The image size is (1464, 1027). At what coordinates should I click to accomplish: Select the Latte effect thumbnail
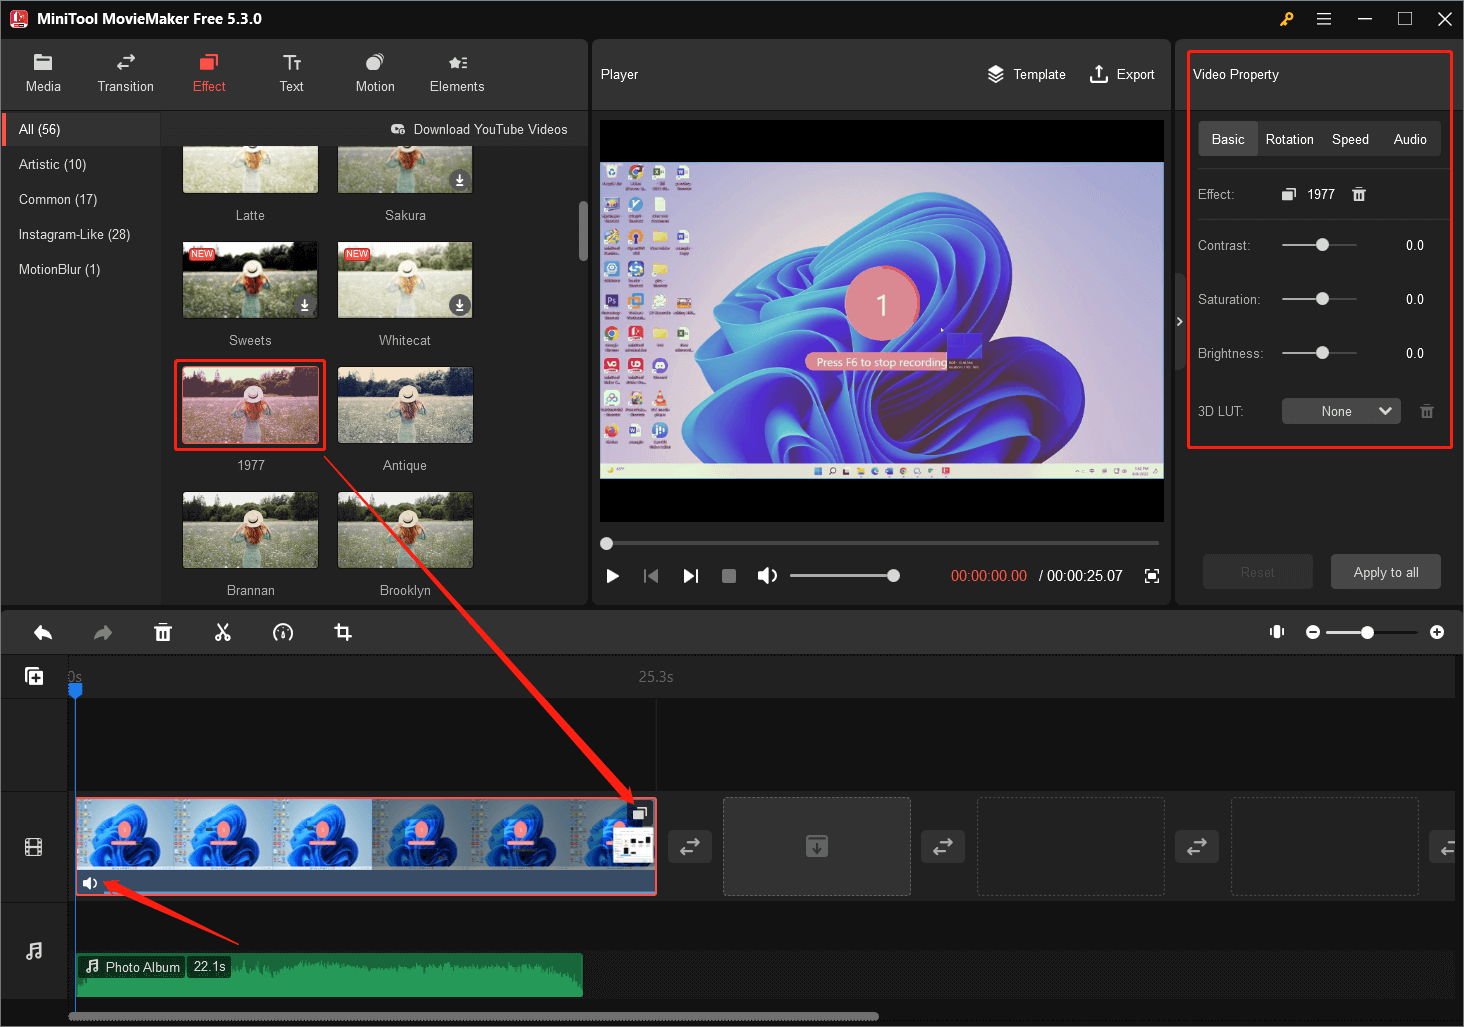tap(250, 169)
